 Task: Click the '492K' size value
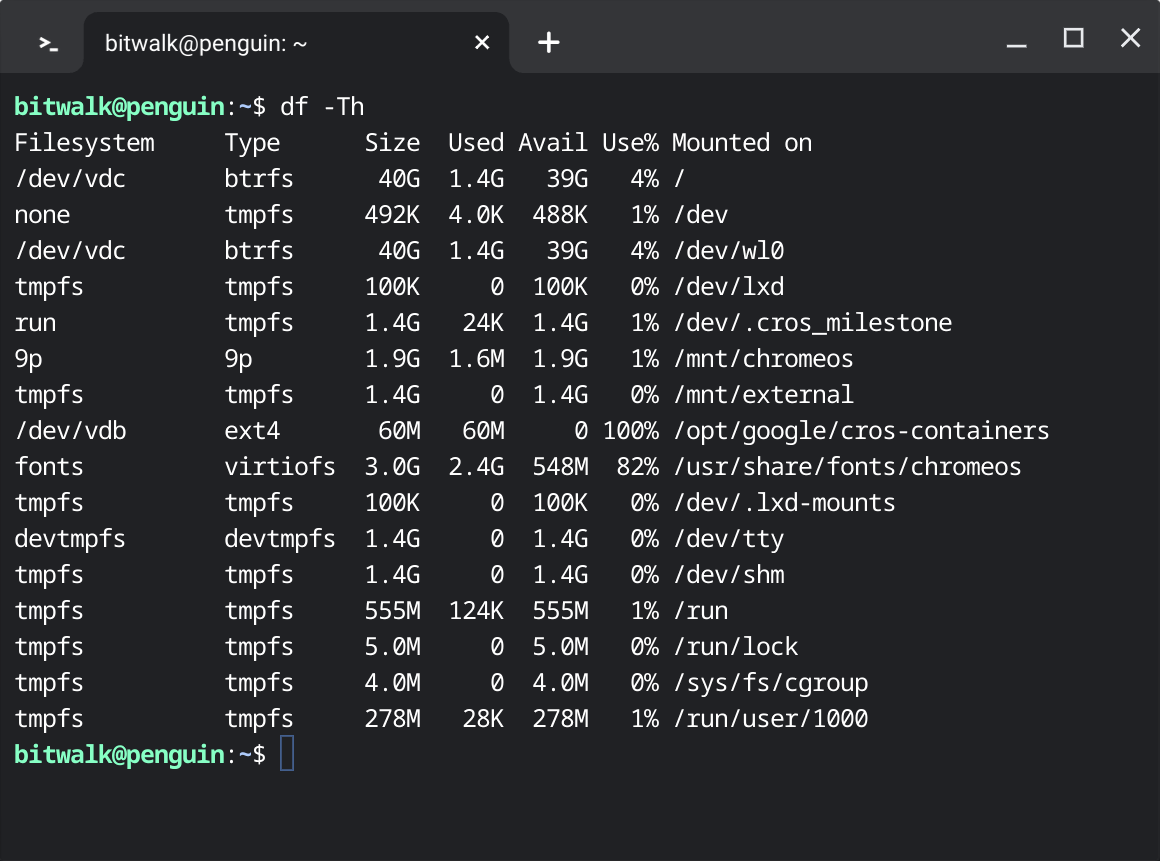(392, 215)
